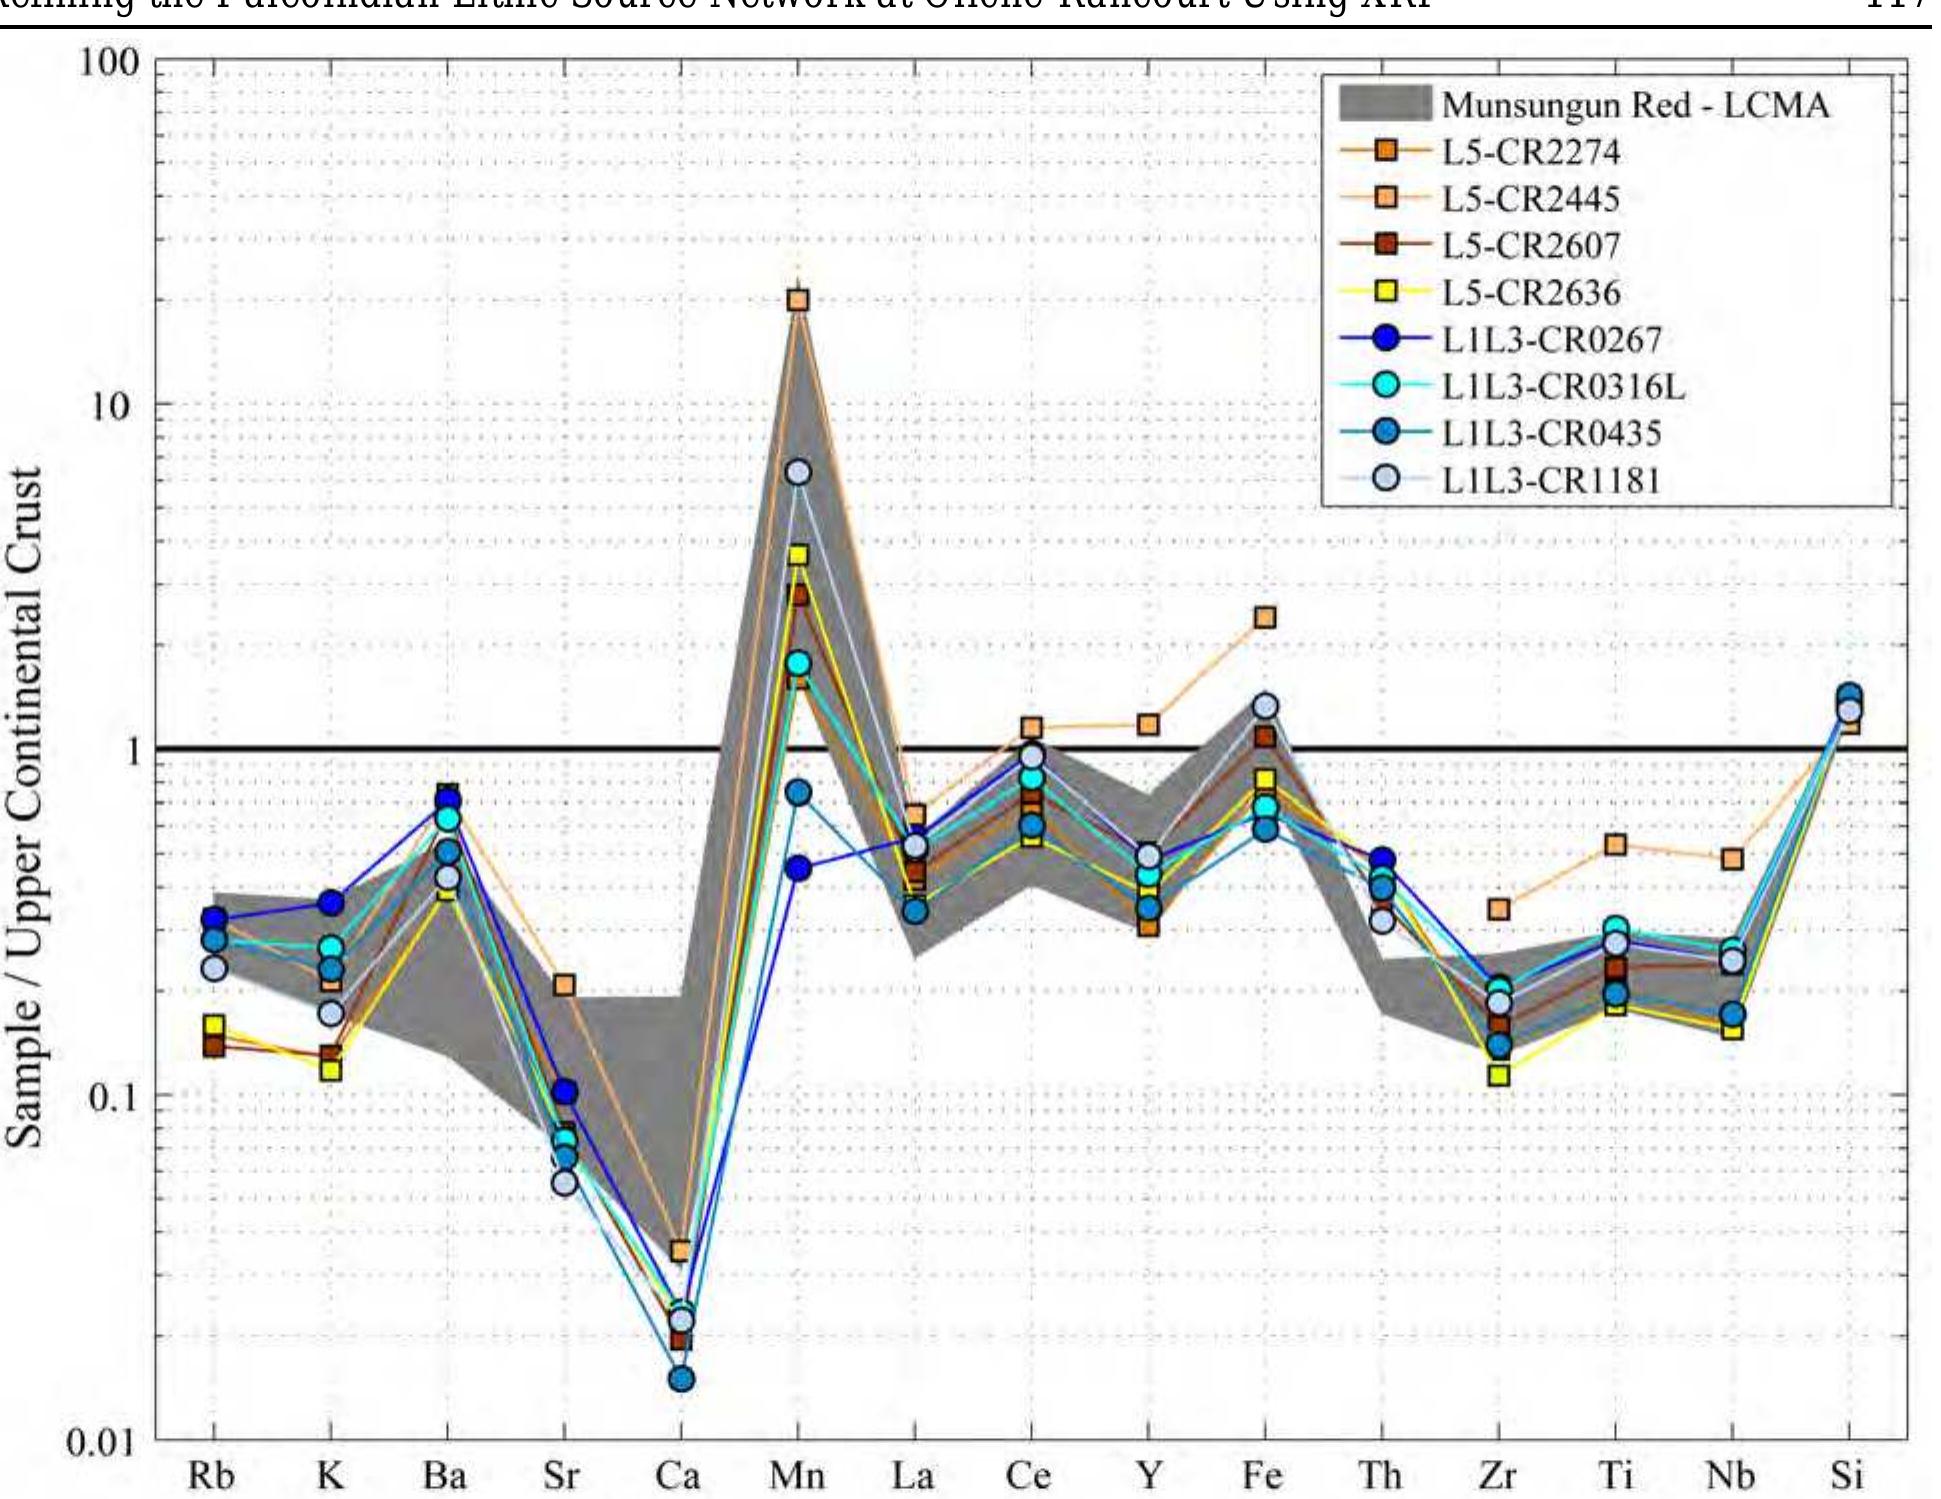Click the Zr x-axis label

1498,1476
